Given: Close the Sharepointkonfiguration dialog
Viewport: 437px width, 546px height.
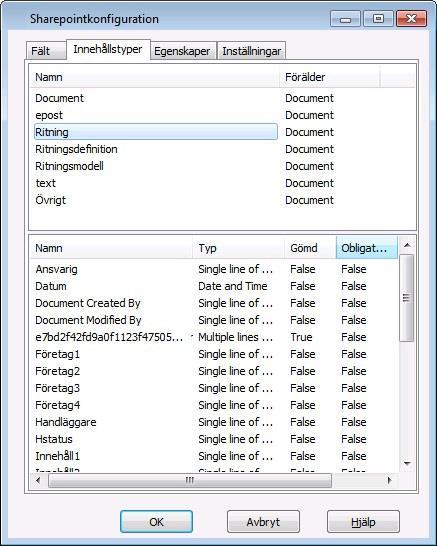Looking at the screenshot, I should click(411, 19).
